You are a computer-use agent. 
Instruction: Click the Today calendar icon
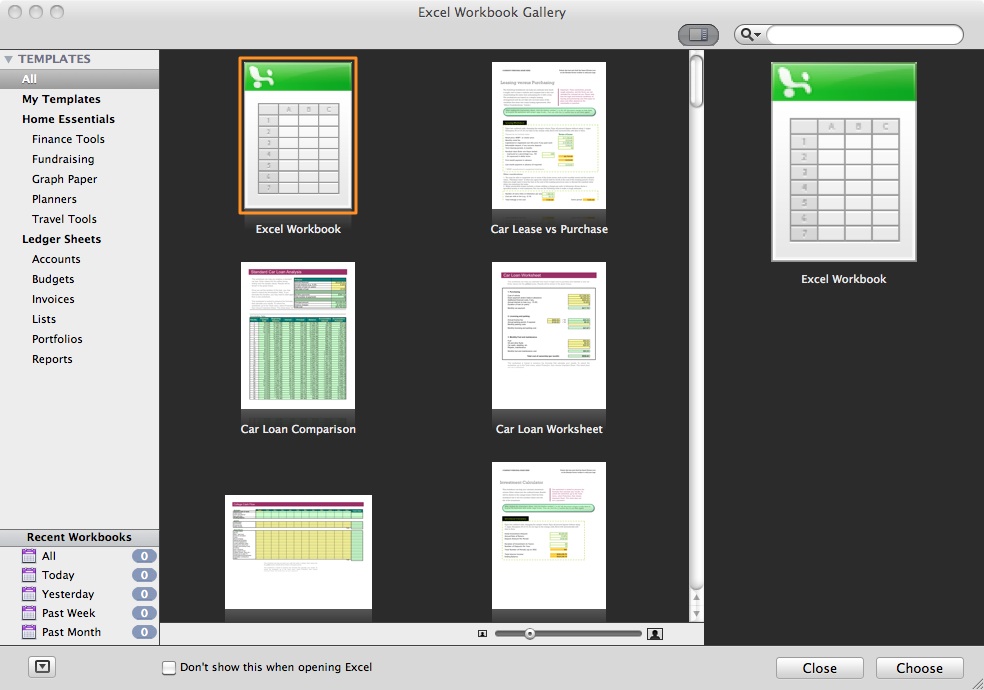click(x=29, y=575)
